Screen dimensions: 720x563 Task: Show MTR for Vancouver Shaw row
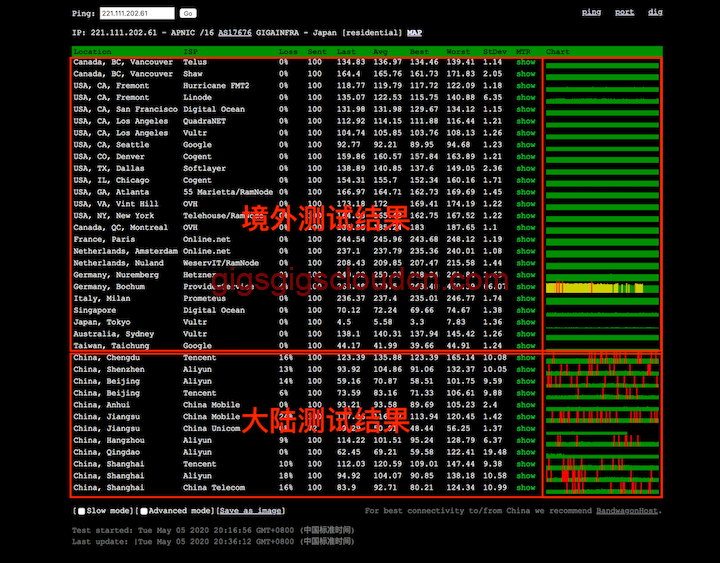pos(525,74)
